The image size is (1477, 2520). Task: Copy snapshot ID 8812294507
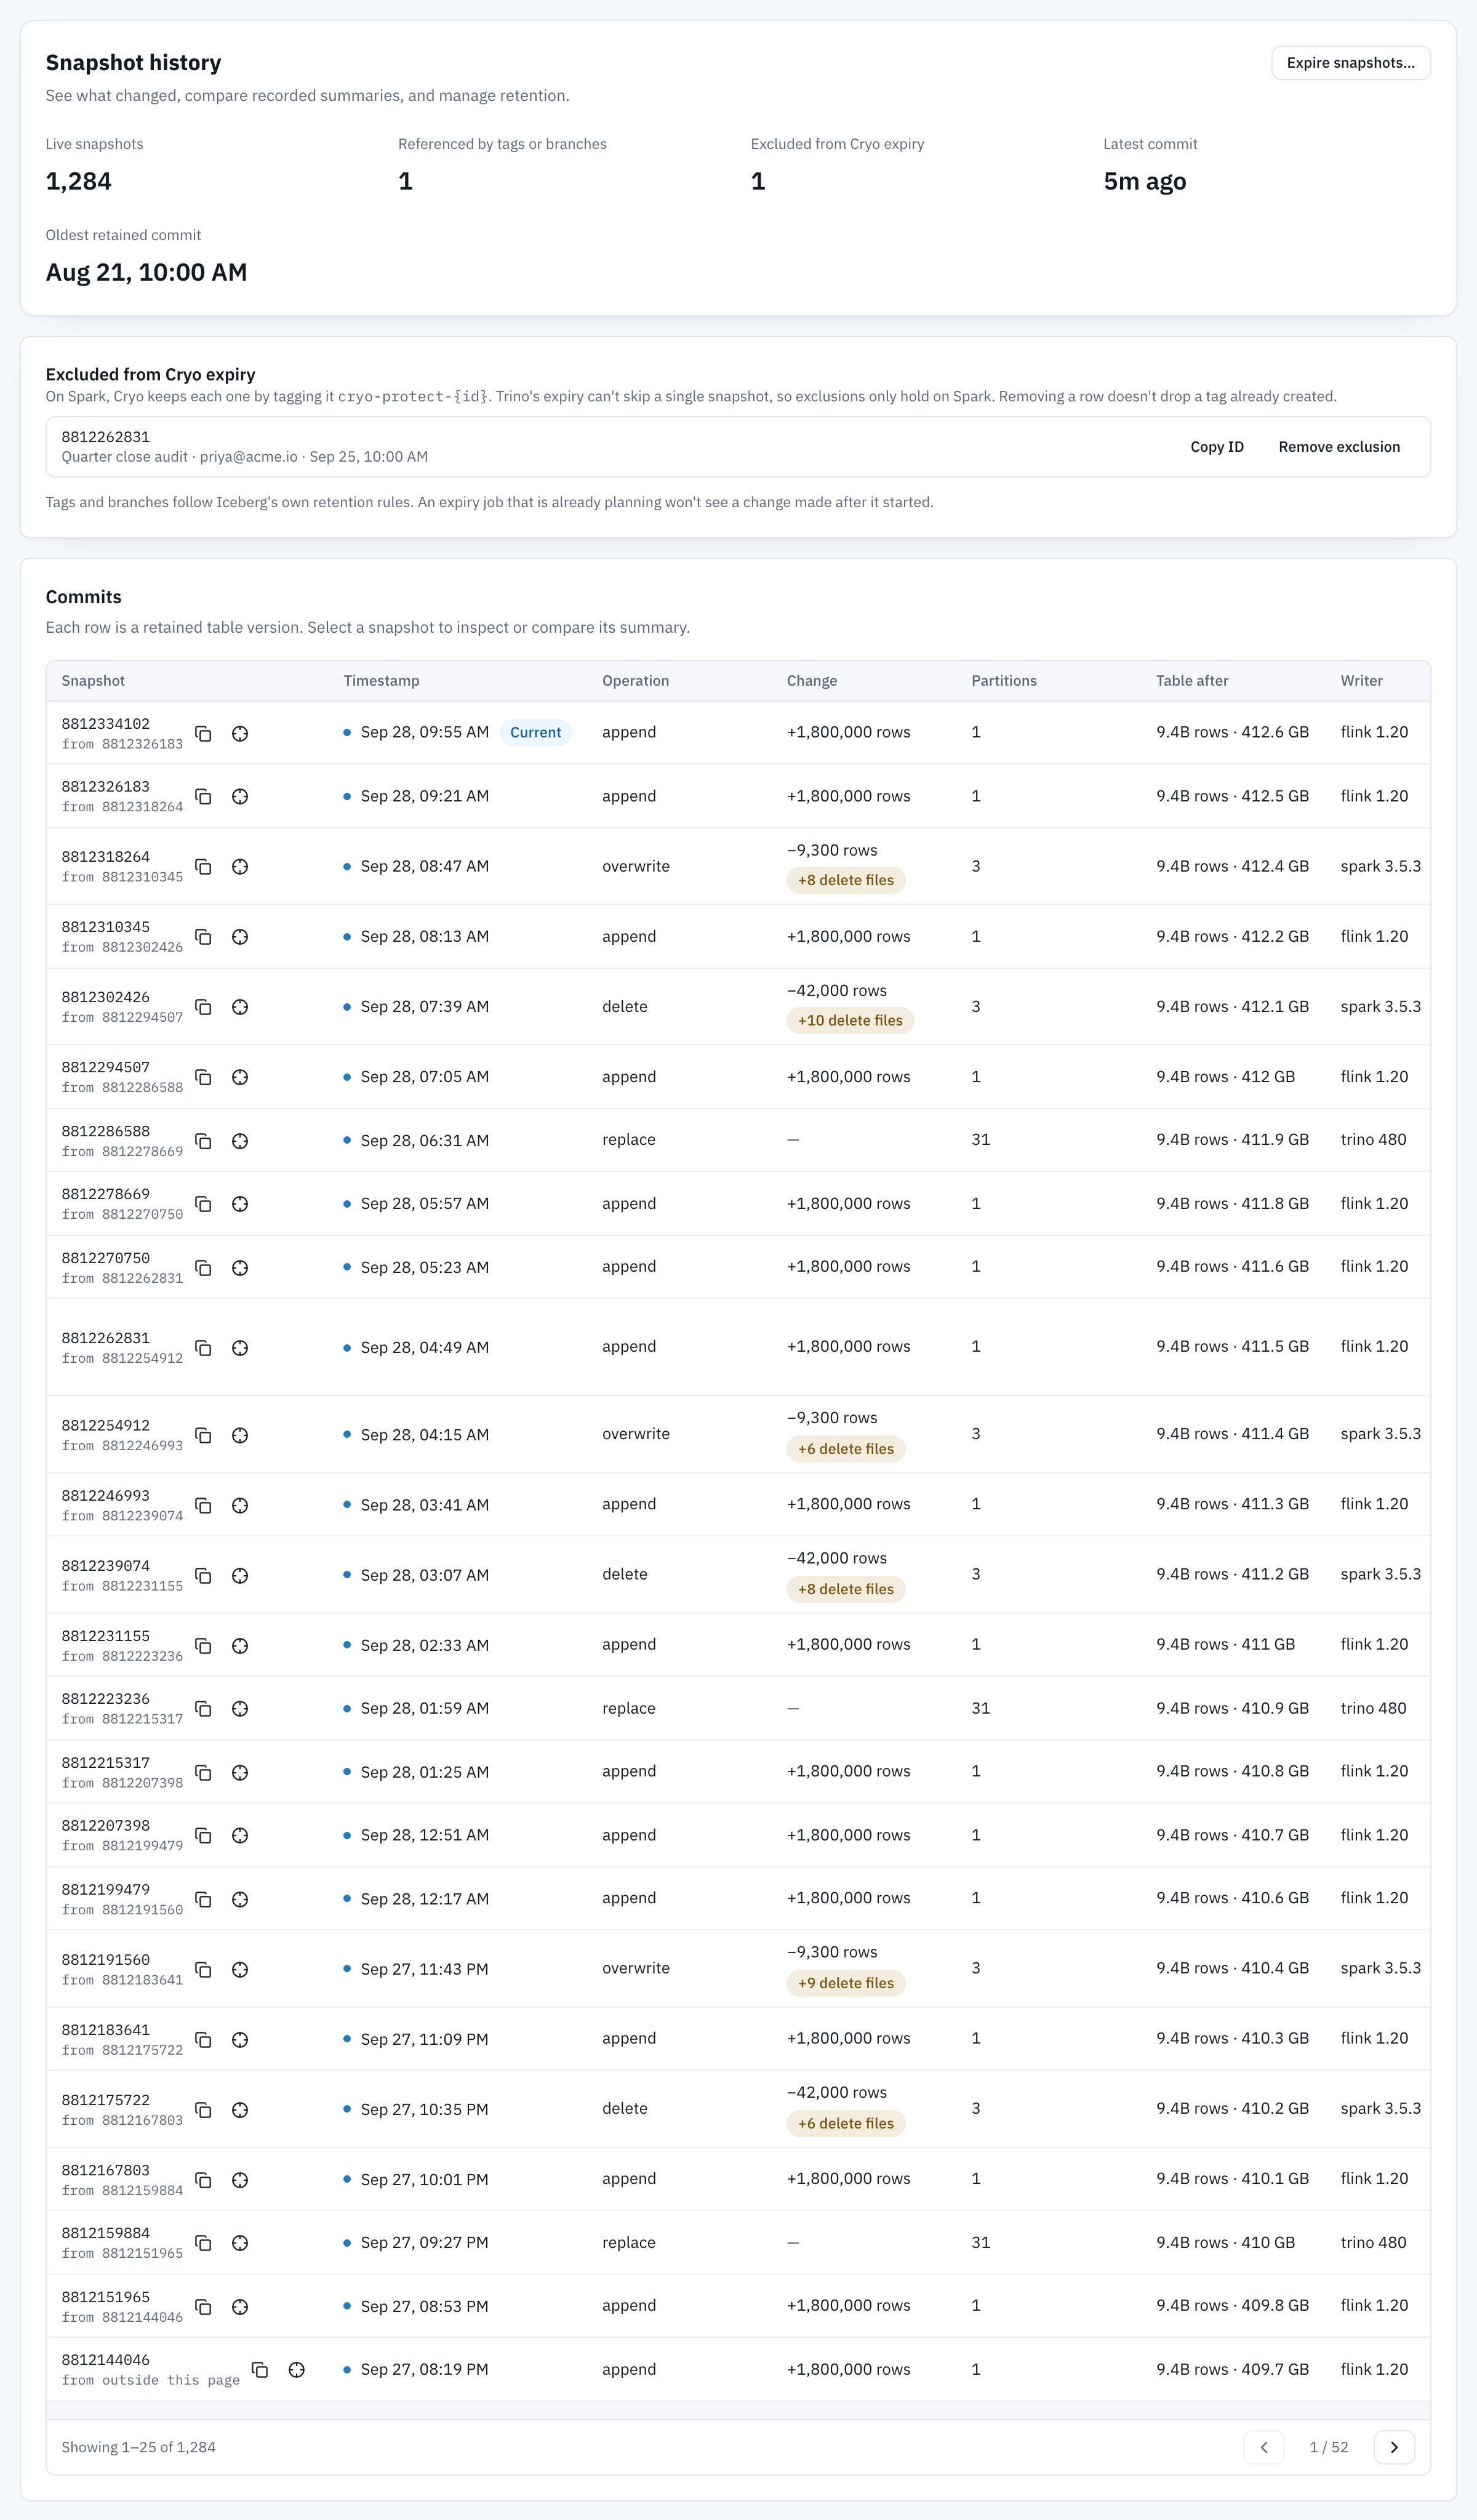tap(203, 1077)
